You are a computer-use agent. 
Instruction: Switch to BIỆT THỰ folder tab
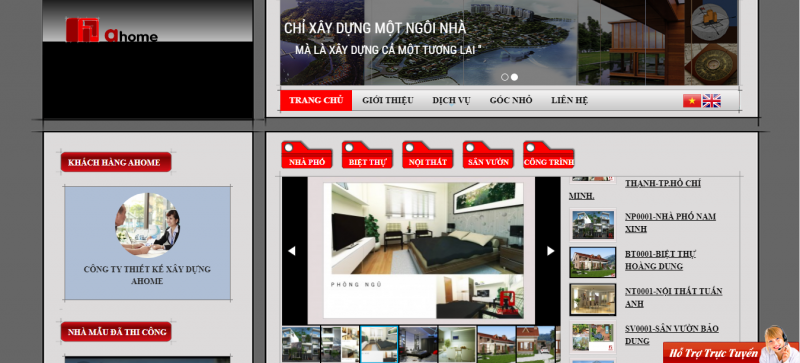point(367,155)
